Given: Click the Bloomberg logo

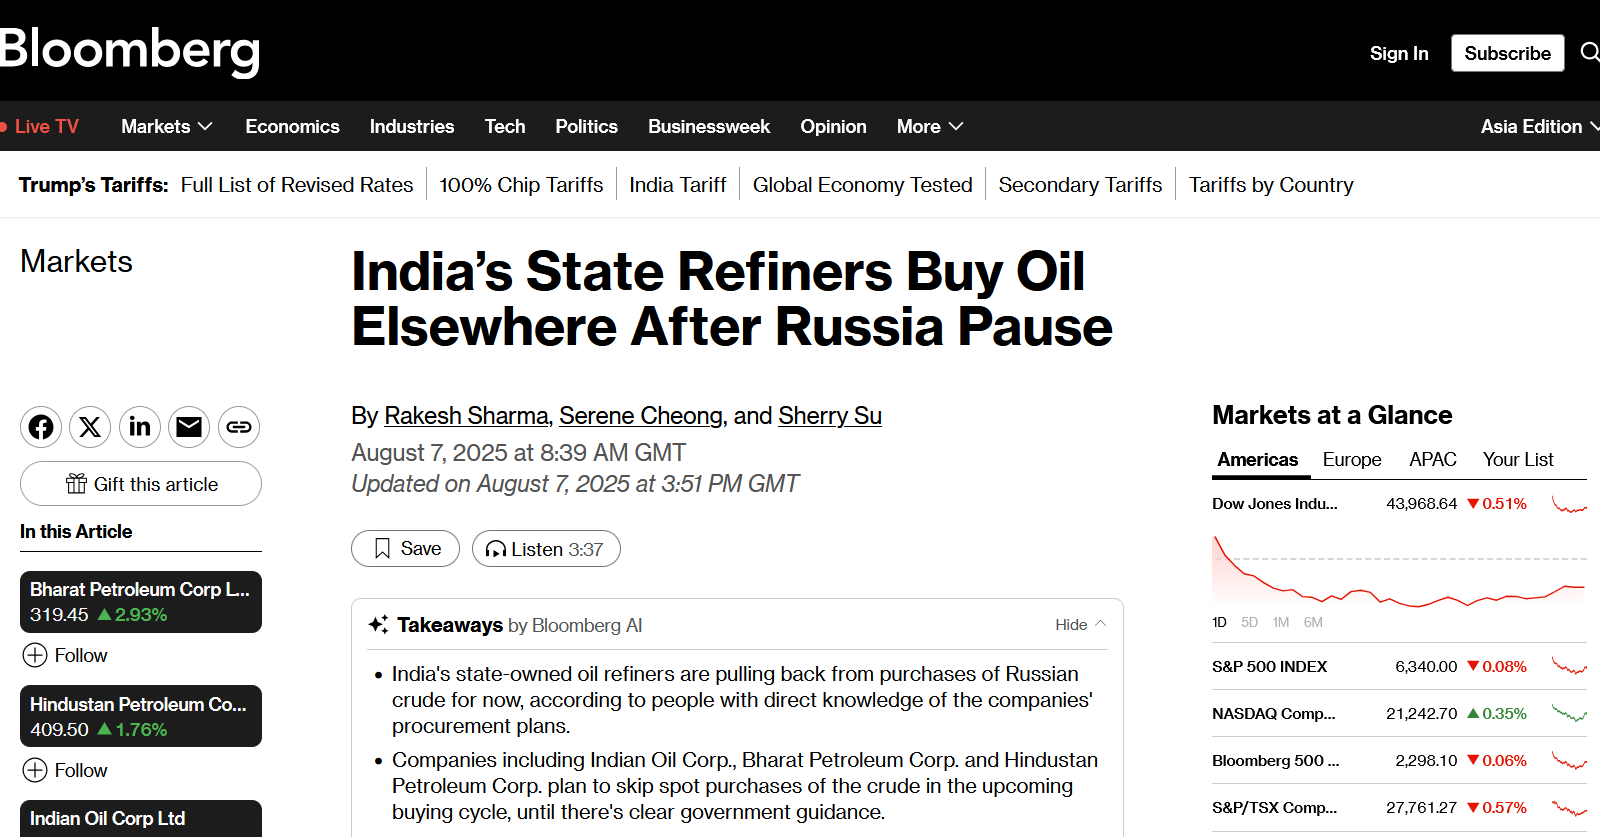Looking at the screenshot, I should (x=130, y=50).
